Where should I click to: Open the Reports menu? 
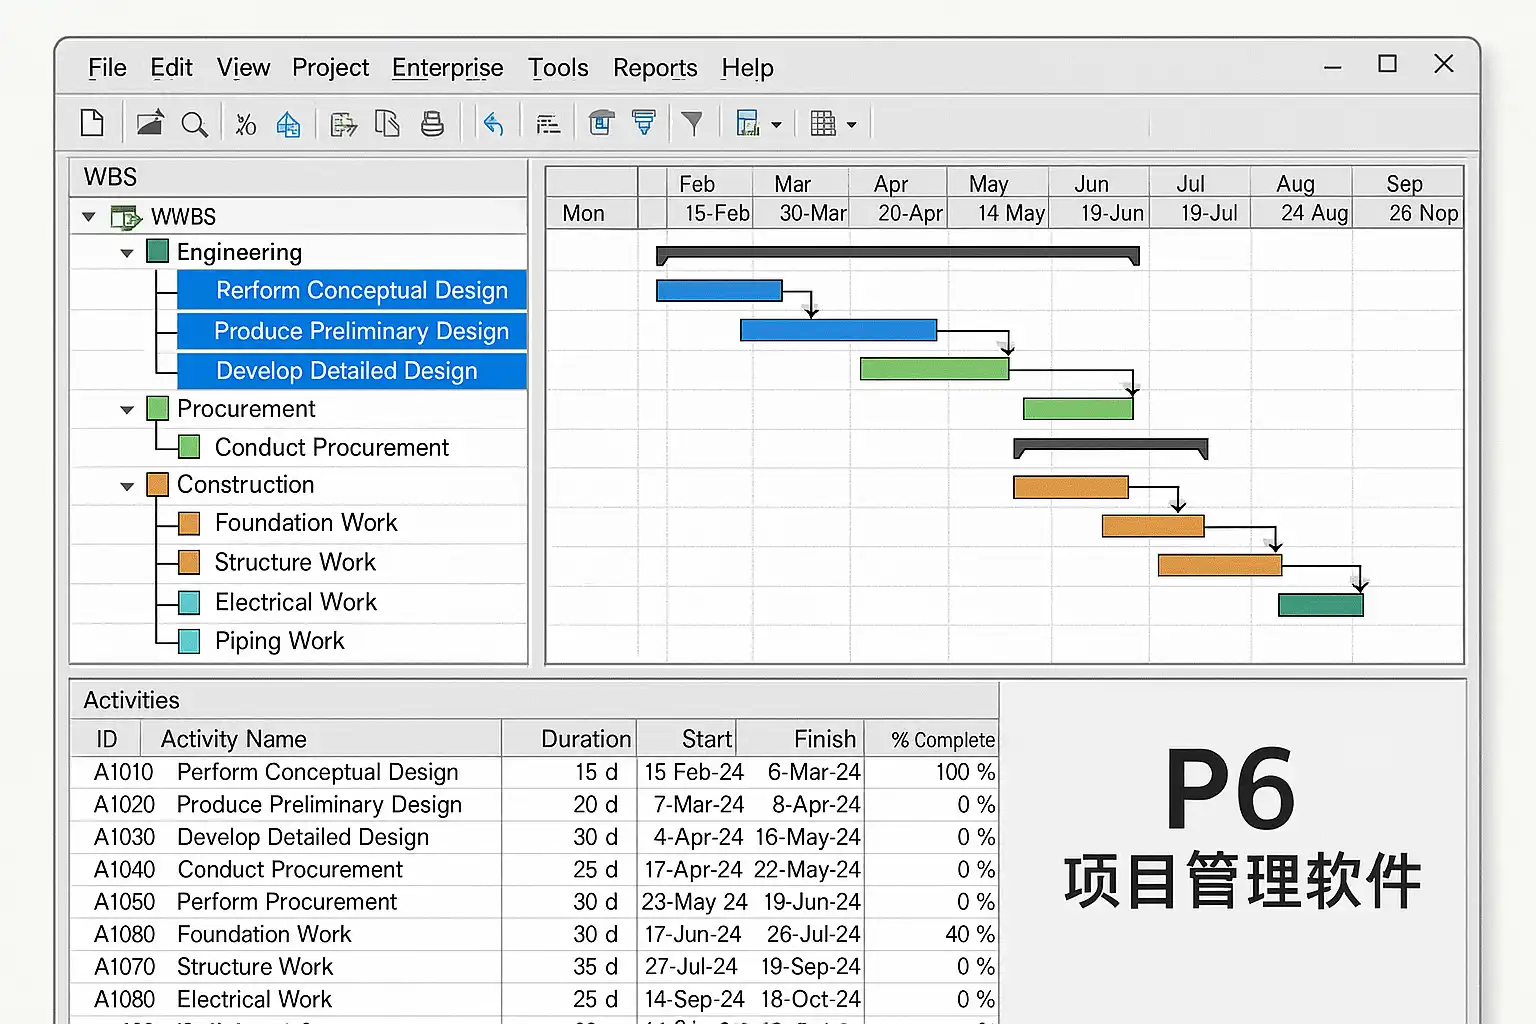pos(655,68)
